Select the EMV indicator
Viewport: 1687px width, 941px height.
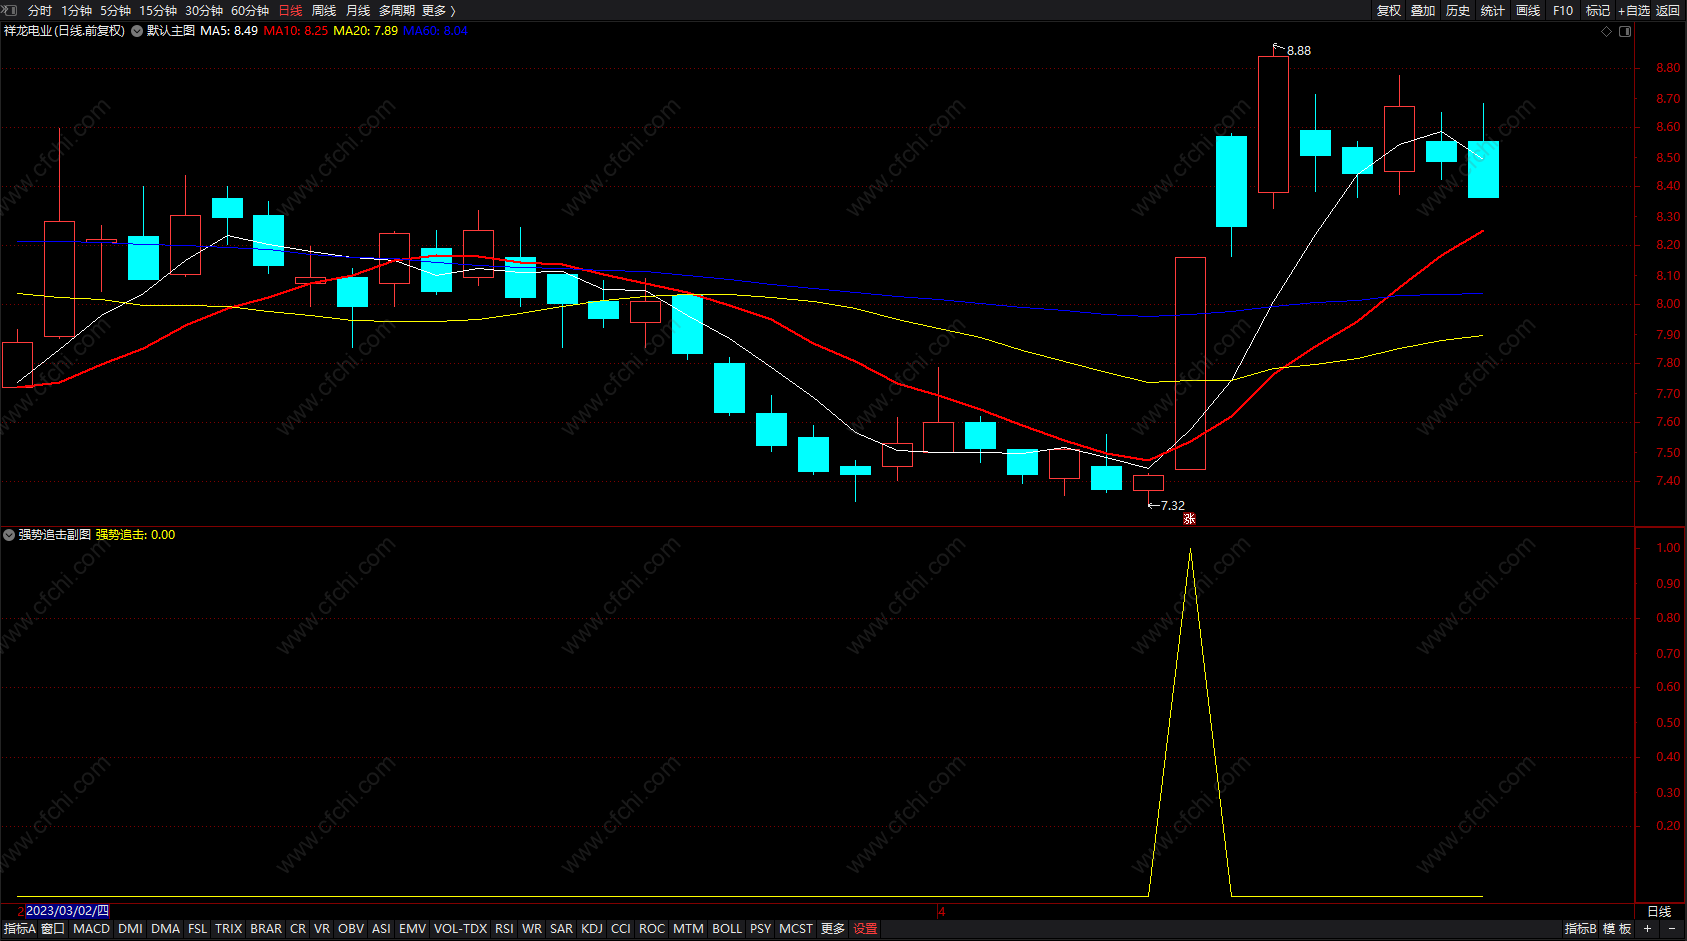tap(413, 928)
